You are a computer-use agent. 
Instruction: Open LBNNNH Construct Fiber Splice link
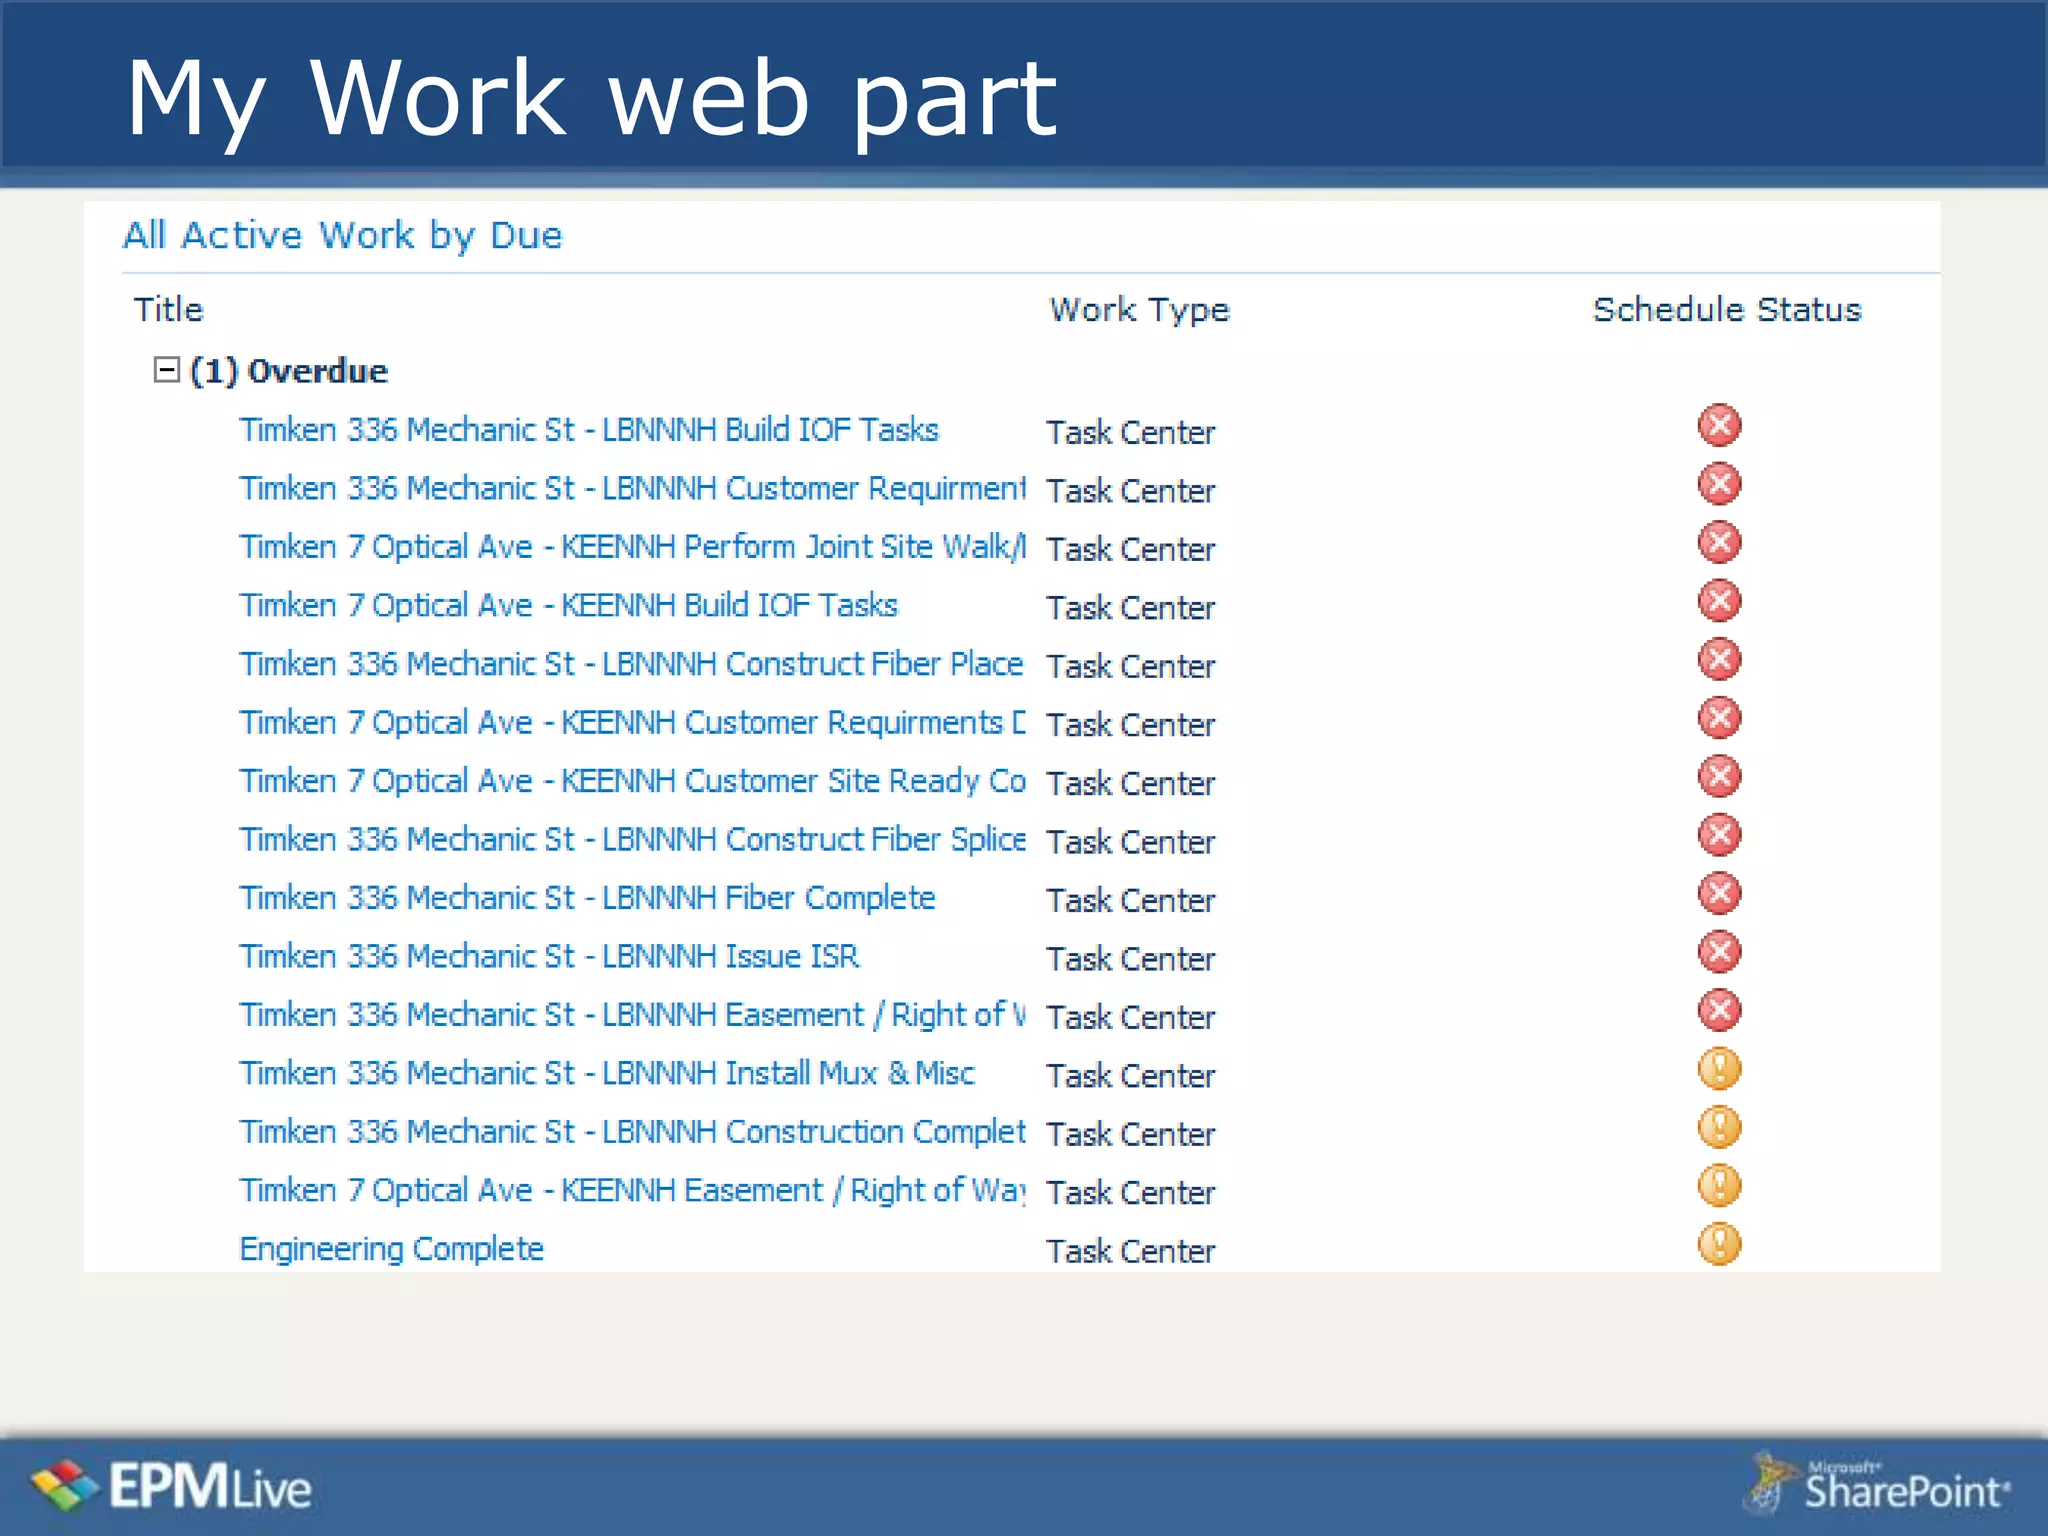pos(633,839)
